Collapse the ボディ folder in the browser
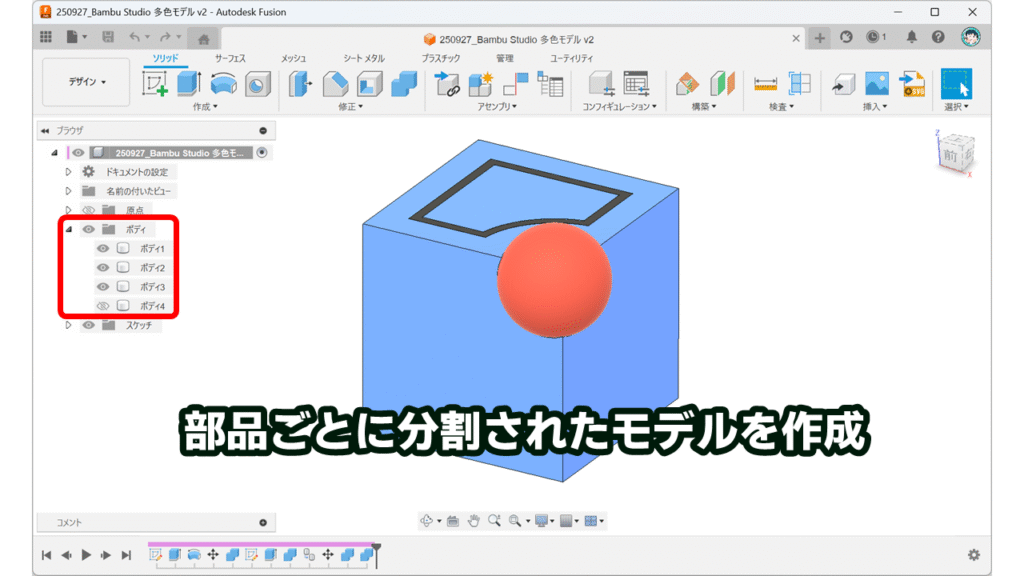Screen dimensions: 1024x576 tap(68, 230)
